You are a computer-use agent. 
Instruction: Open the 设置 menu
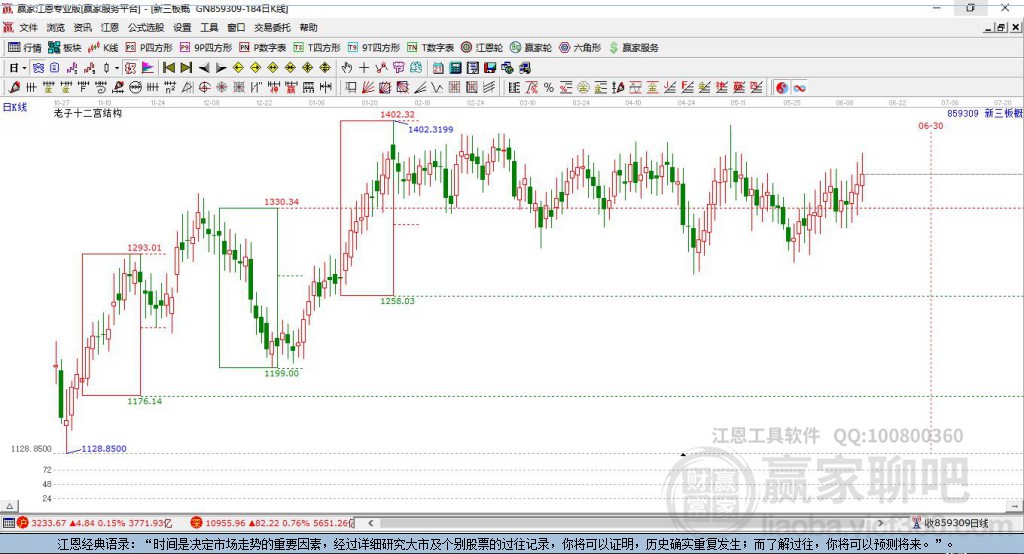coord(182,27)
